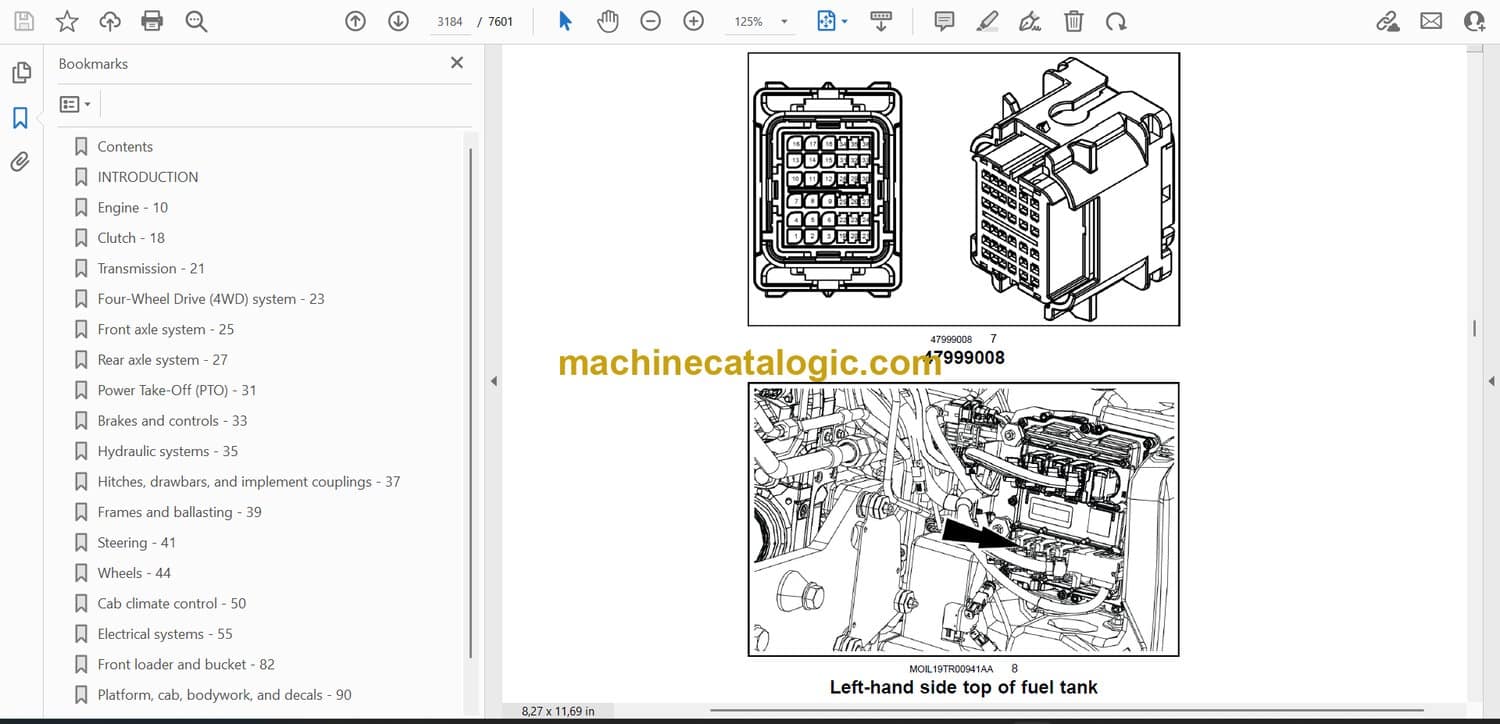Viewport: 1500px width, 724px height.
Task: Close the Bookmarks panel
Action: (457, 63)
